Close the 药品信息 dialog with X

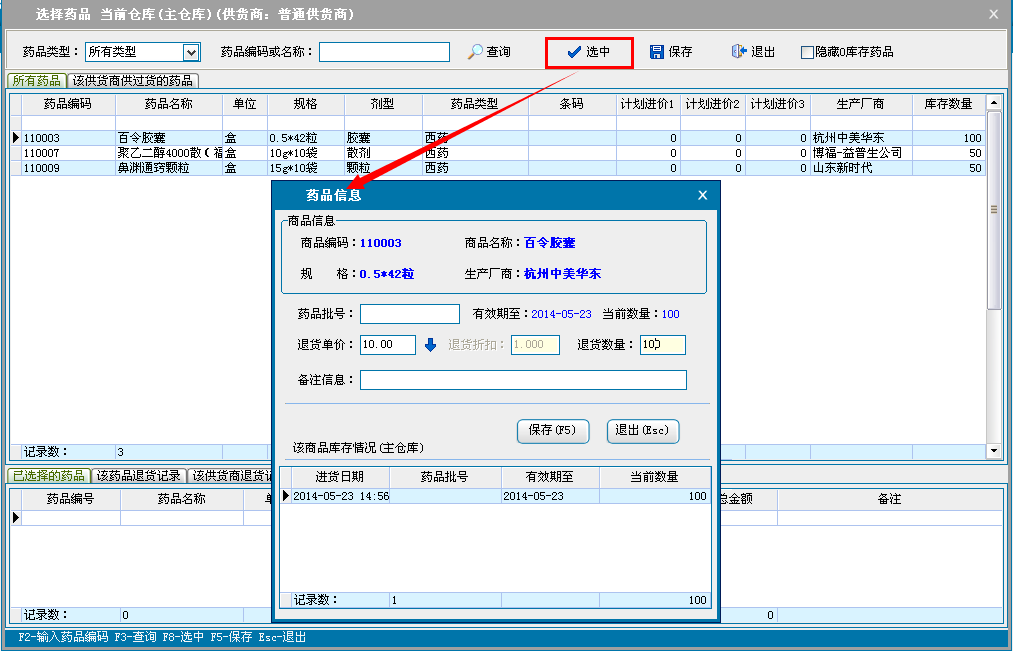[702, 195]
